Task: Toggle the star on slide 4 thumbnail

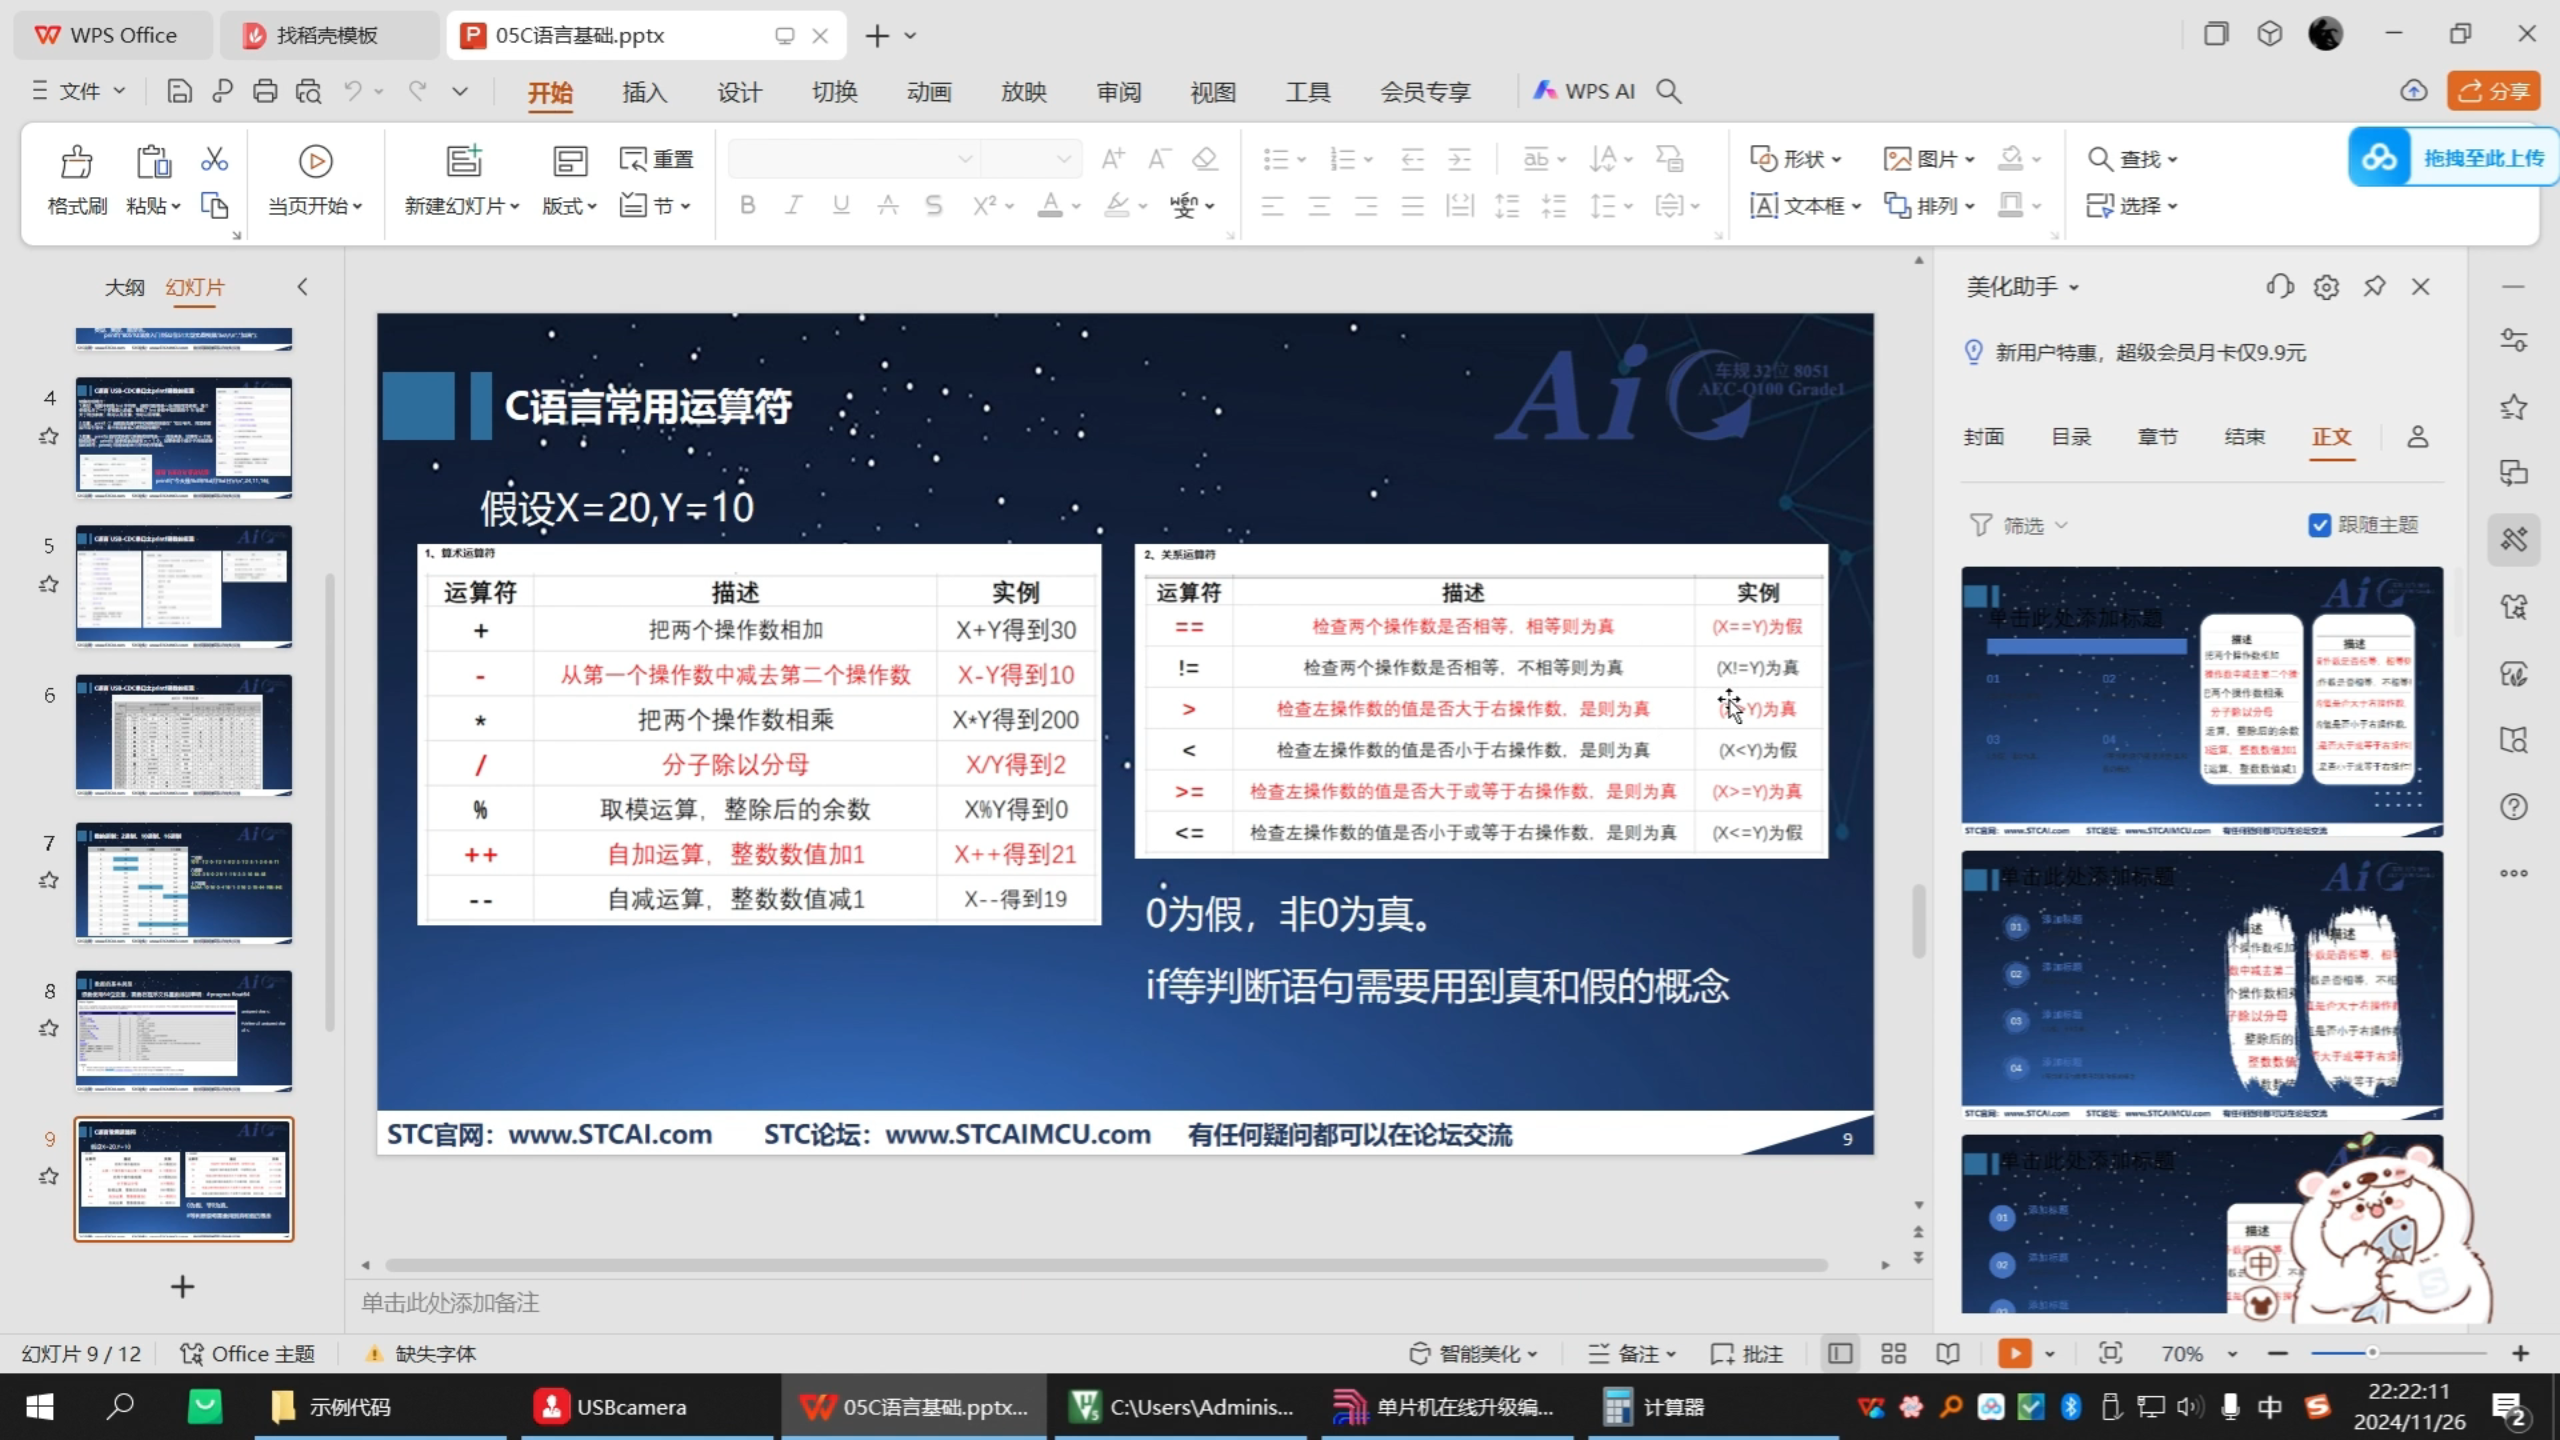Action: [x=48, y=437]
